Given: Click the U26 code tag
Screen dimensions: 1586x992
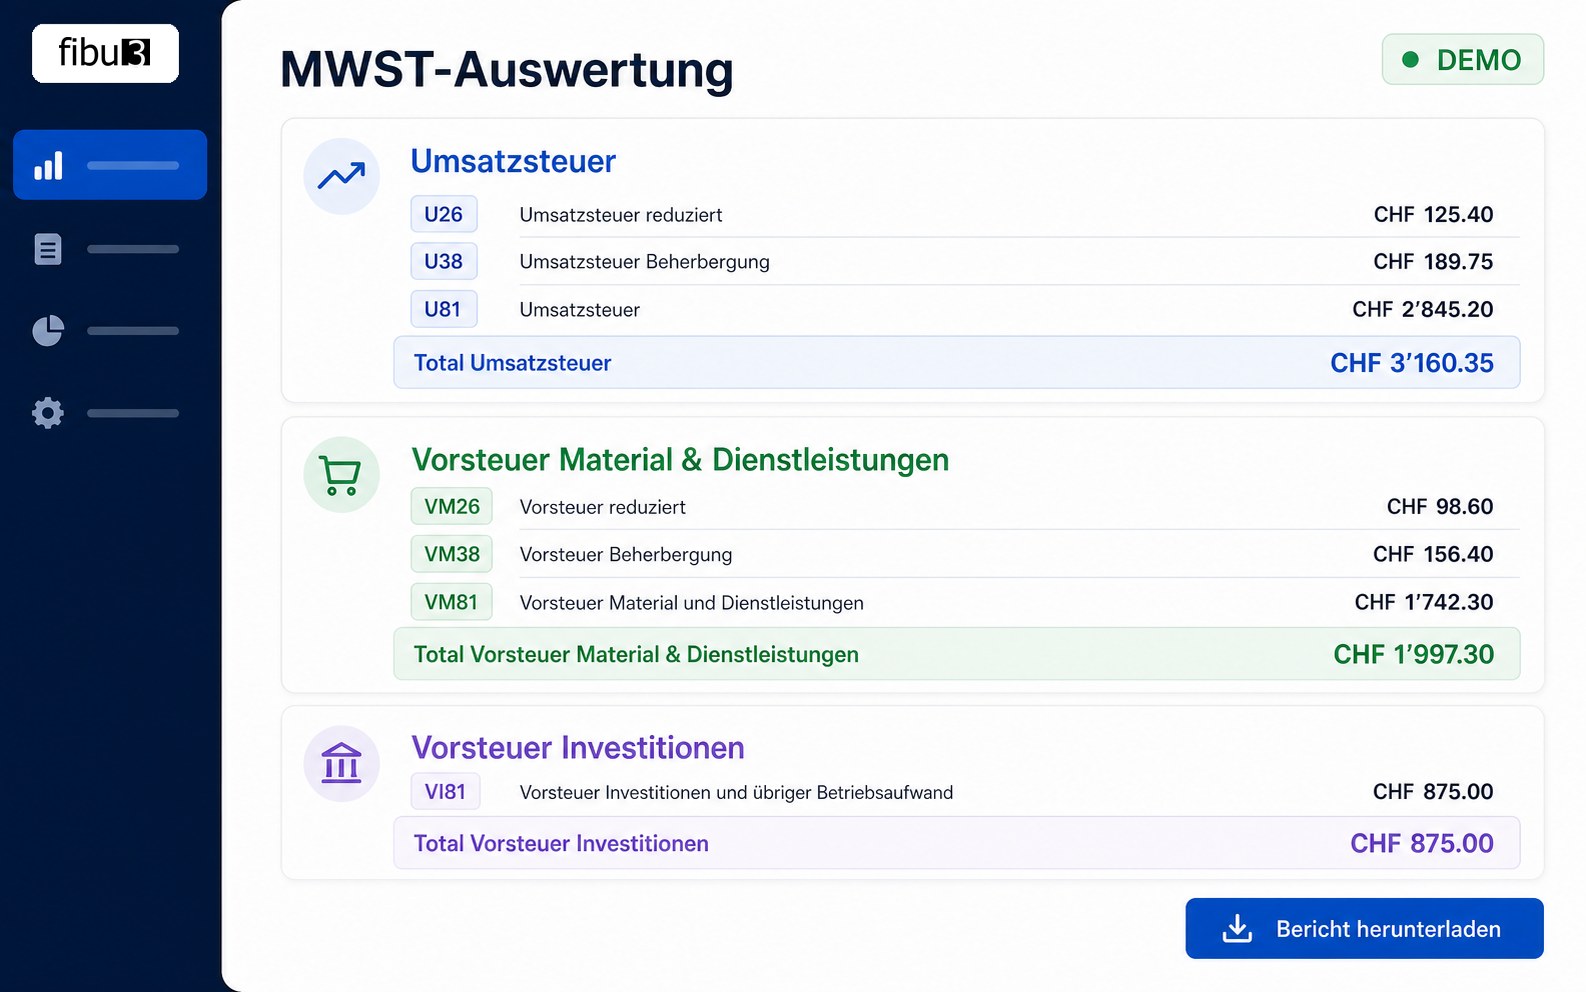Looking at the screenshot, I should 444,214.
